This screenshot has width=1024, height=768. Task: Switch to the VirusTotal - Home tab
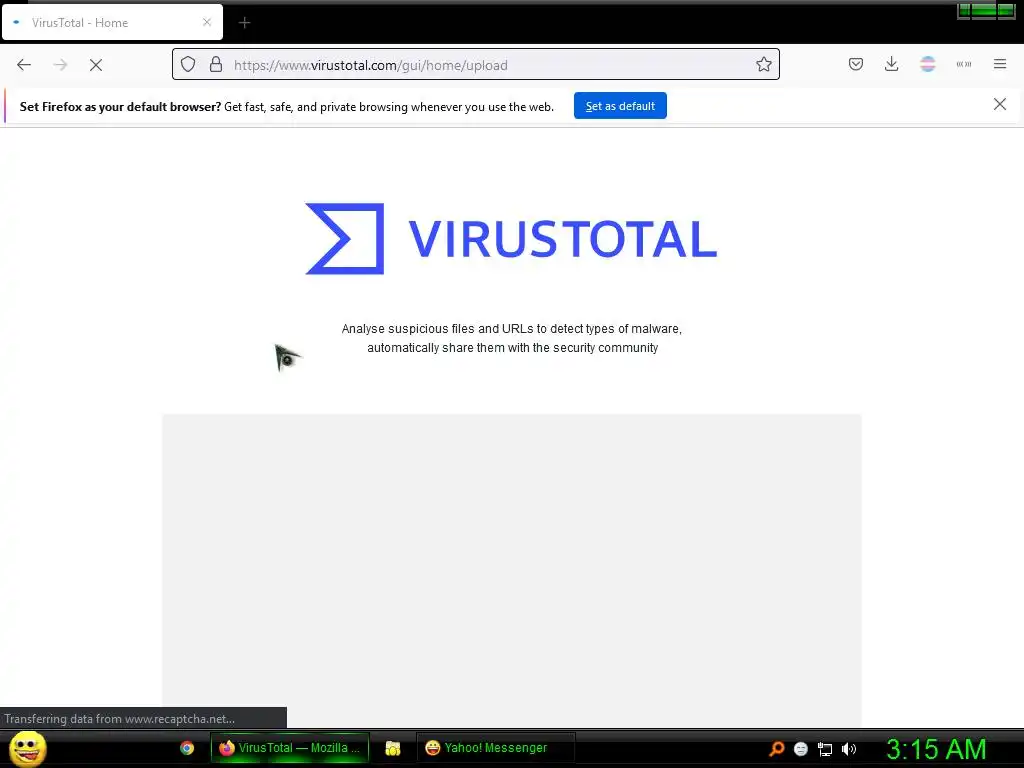[x=112, y=22]
